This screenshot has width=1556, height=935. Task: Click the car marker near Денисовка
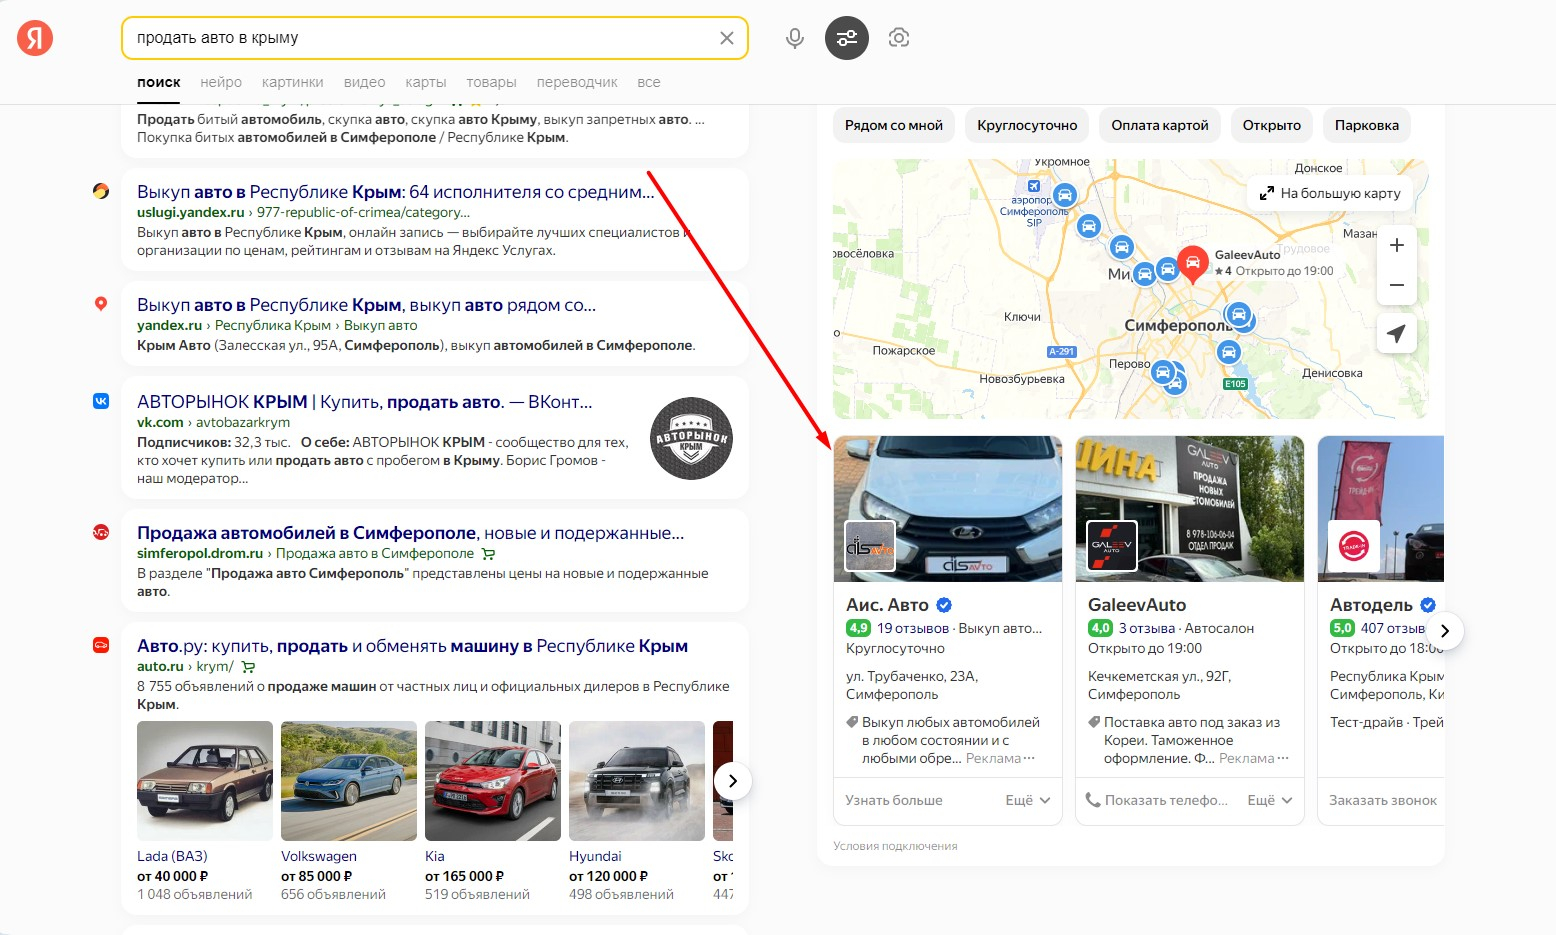click(x=1229, y=352)
